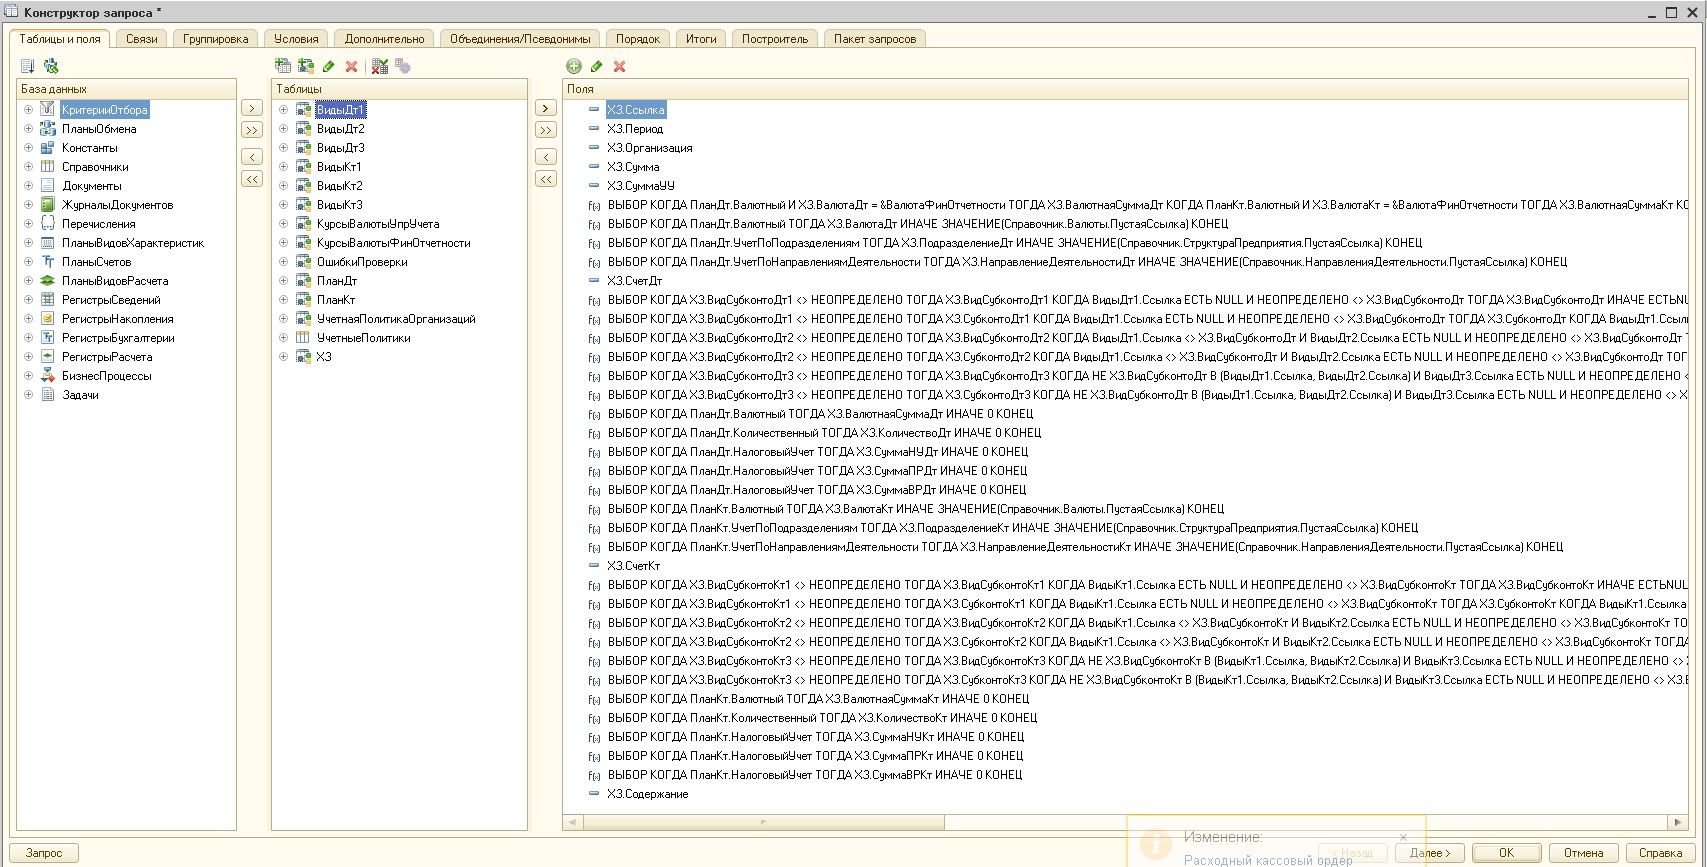This screenshot has height=867, width=1707.
Task: Click the РегистрыБухгалтерии icon
Action: [x=47, y=337]
